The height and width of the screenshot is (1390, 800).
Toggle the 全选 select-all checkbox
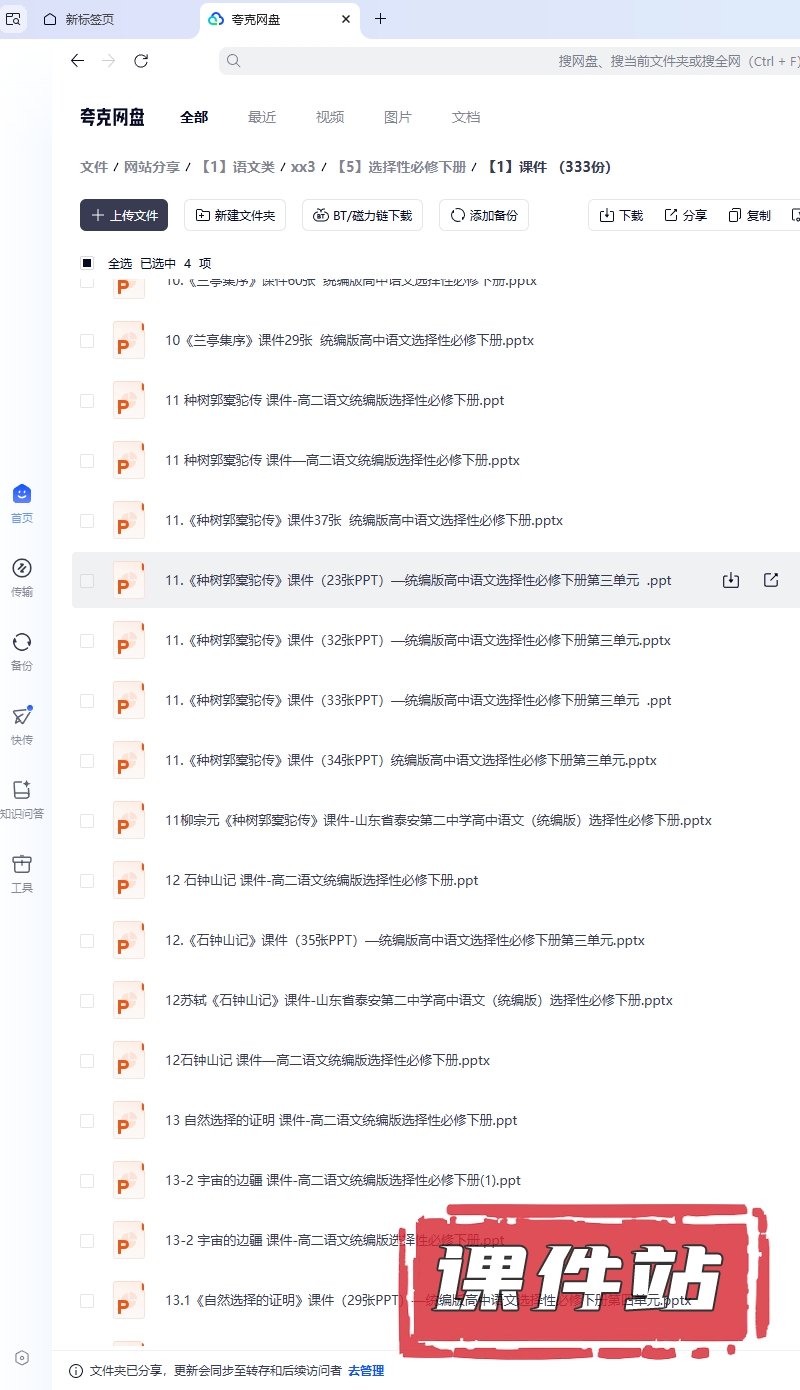[x=87, y=263]
